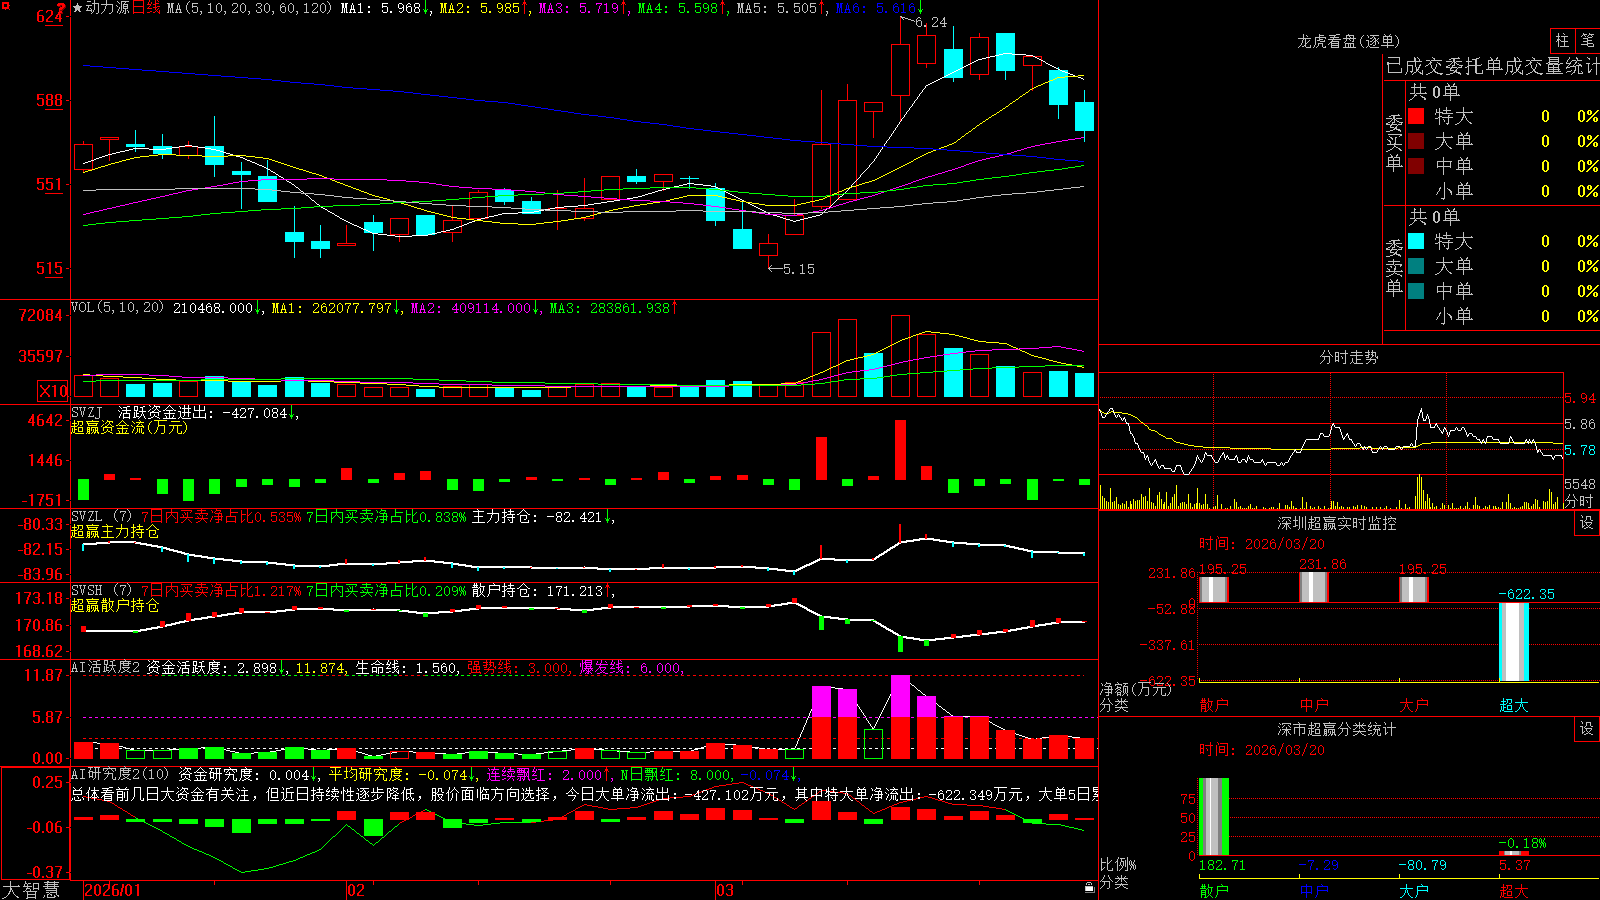
Task: Click the 已成交委托单成交量统计 header
Action: coord(1492,66)
